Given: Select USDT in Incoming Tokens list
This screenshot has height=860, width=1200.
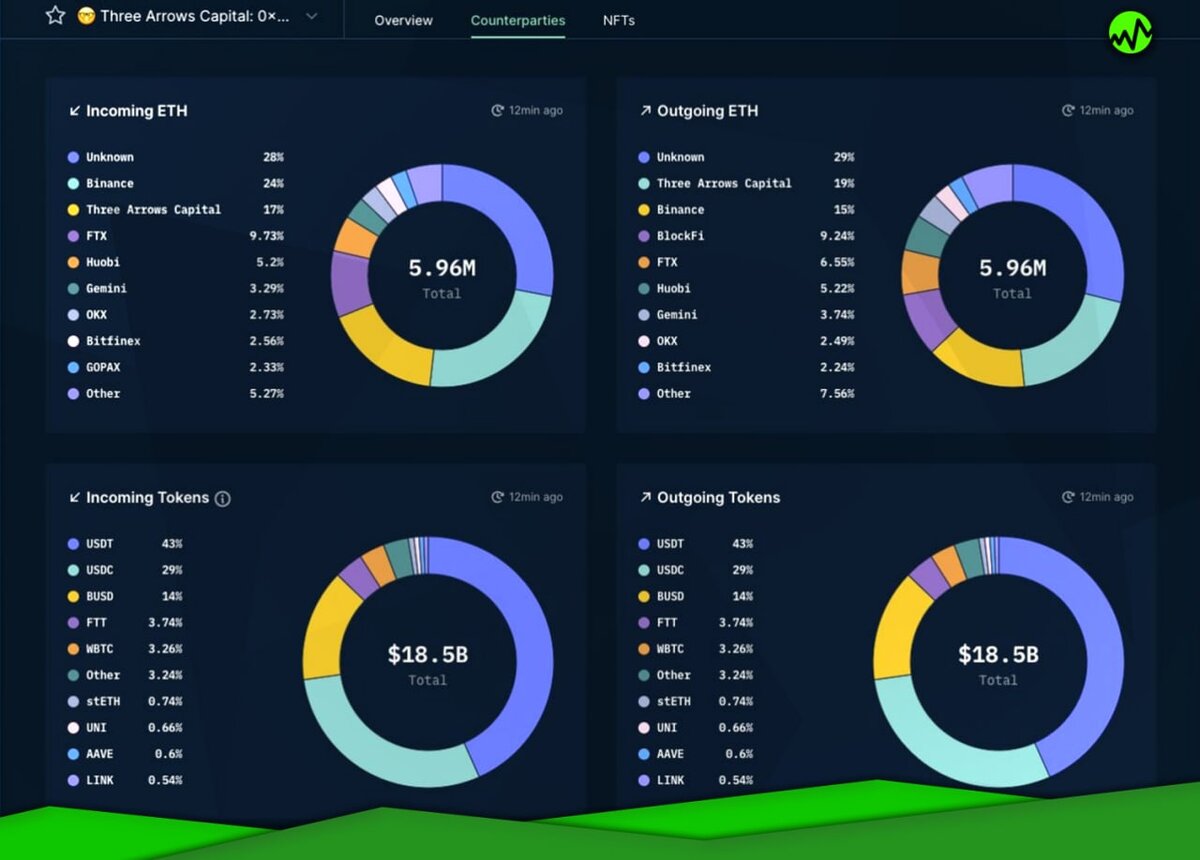Looking at the screenshot, I should [x=125, y=544].
